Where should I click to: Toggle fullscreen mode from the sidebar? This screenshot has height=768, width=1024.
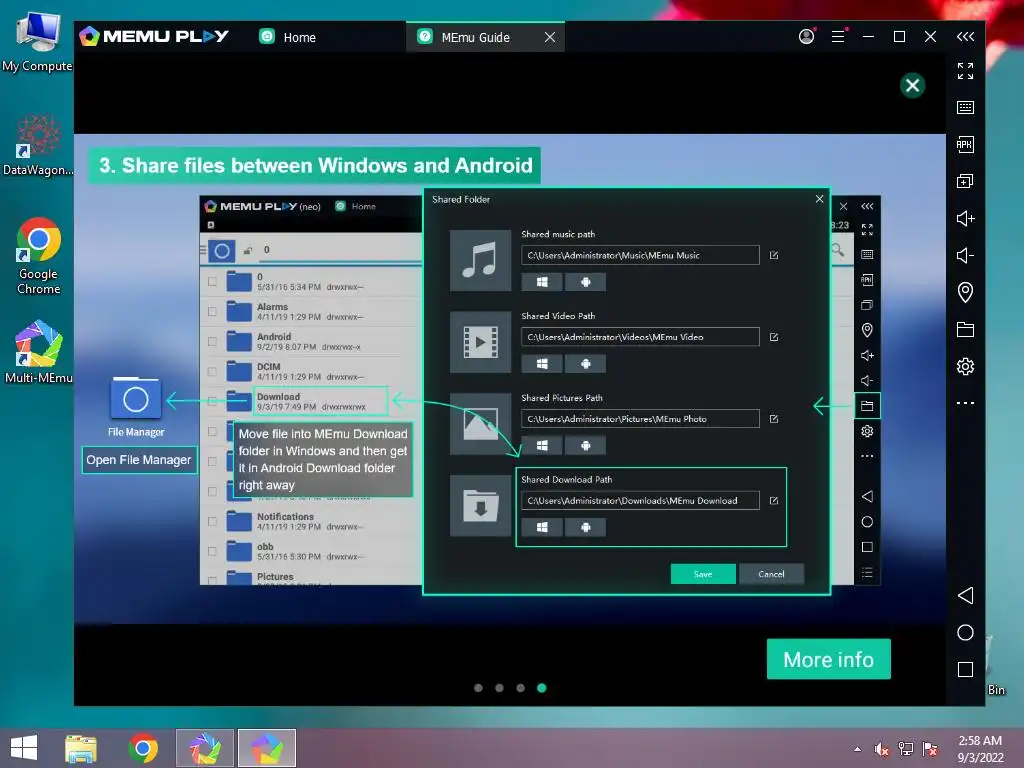[x=965, y=71]
